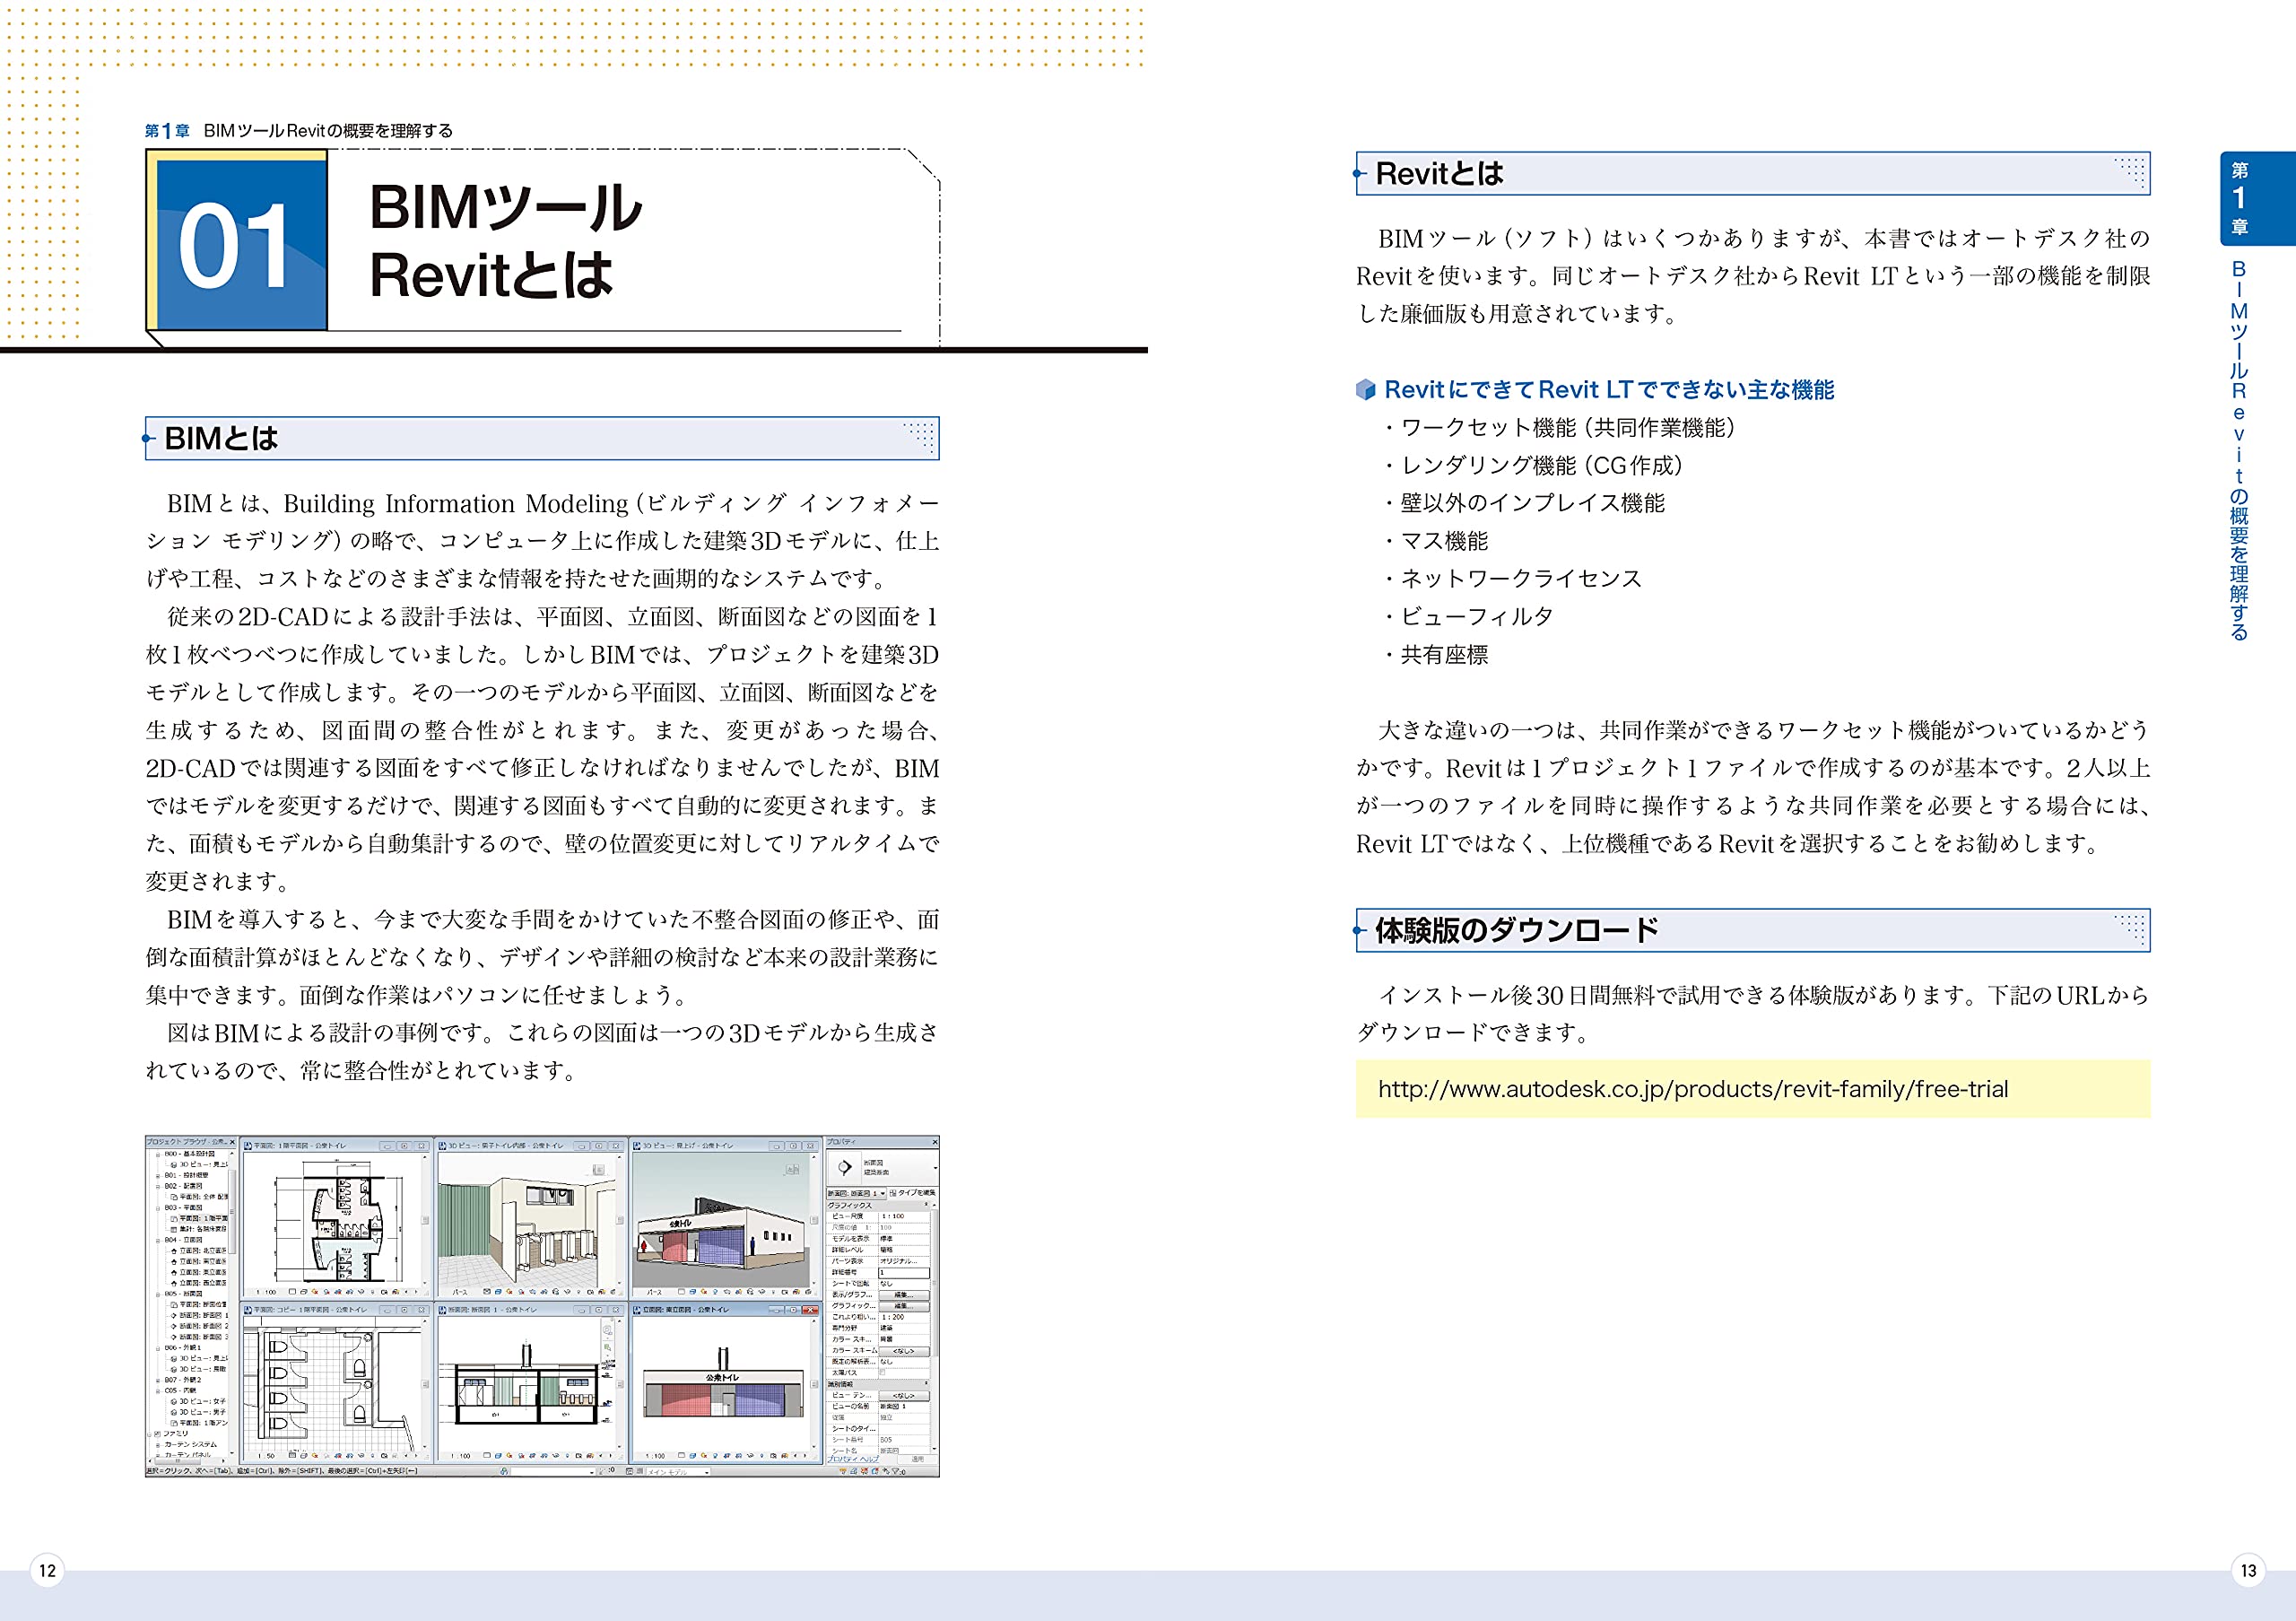
Task: Click the selection filter icon in status bar
Action: (x=897, y=1472)
